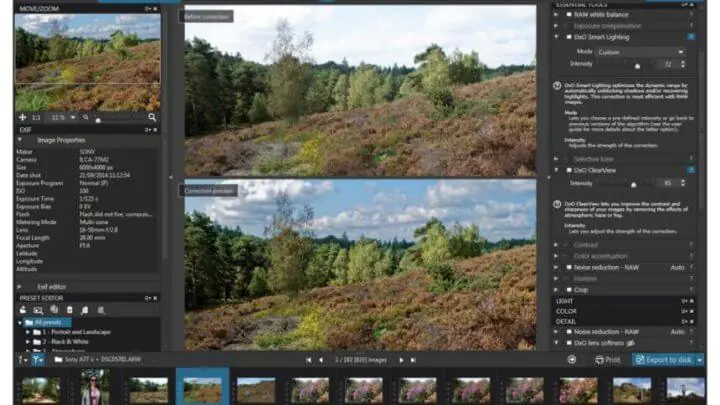Click the Before correction label

pyautogui.click(x=206, y=17)
